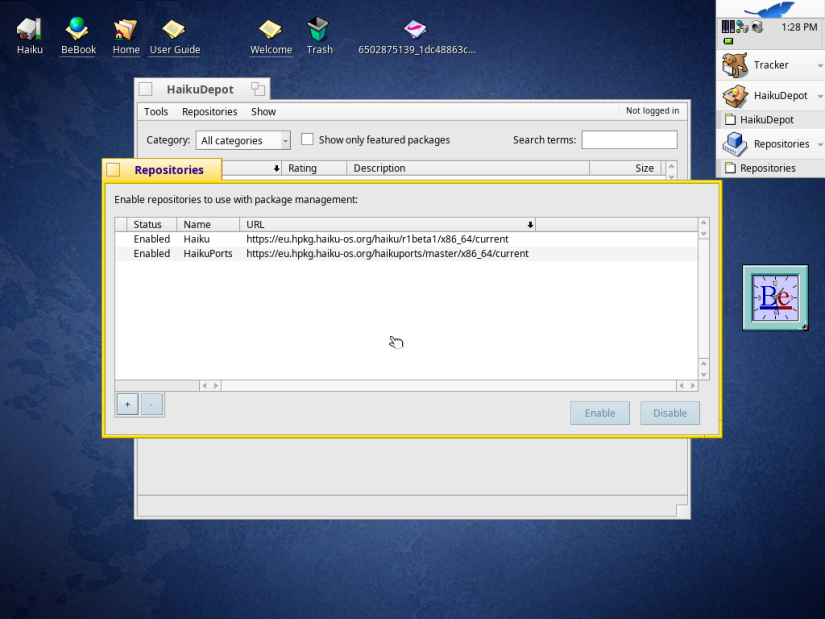Sort repositories by Name column header
The height and width of the screenshot is (619, 825).
coord(208,224)
